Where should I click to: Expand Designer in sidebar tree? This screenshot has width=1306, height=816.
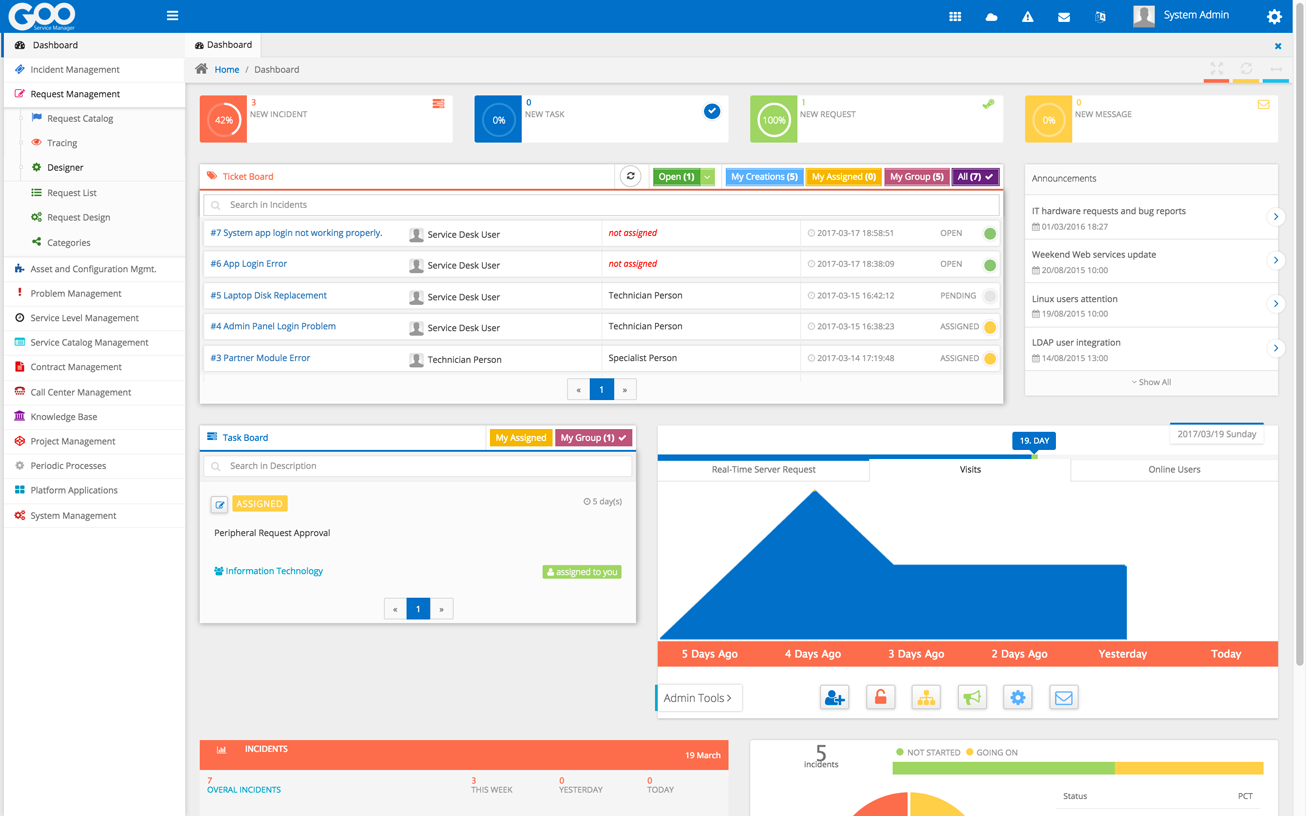click(65, 168)
